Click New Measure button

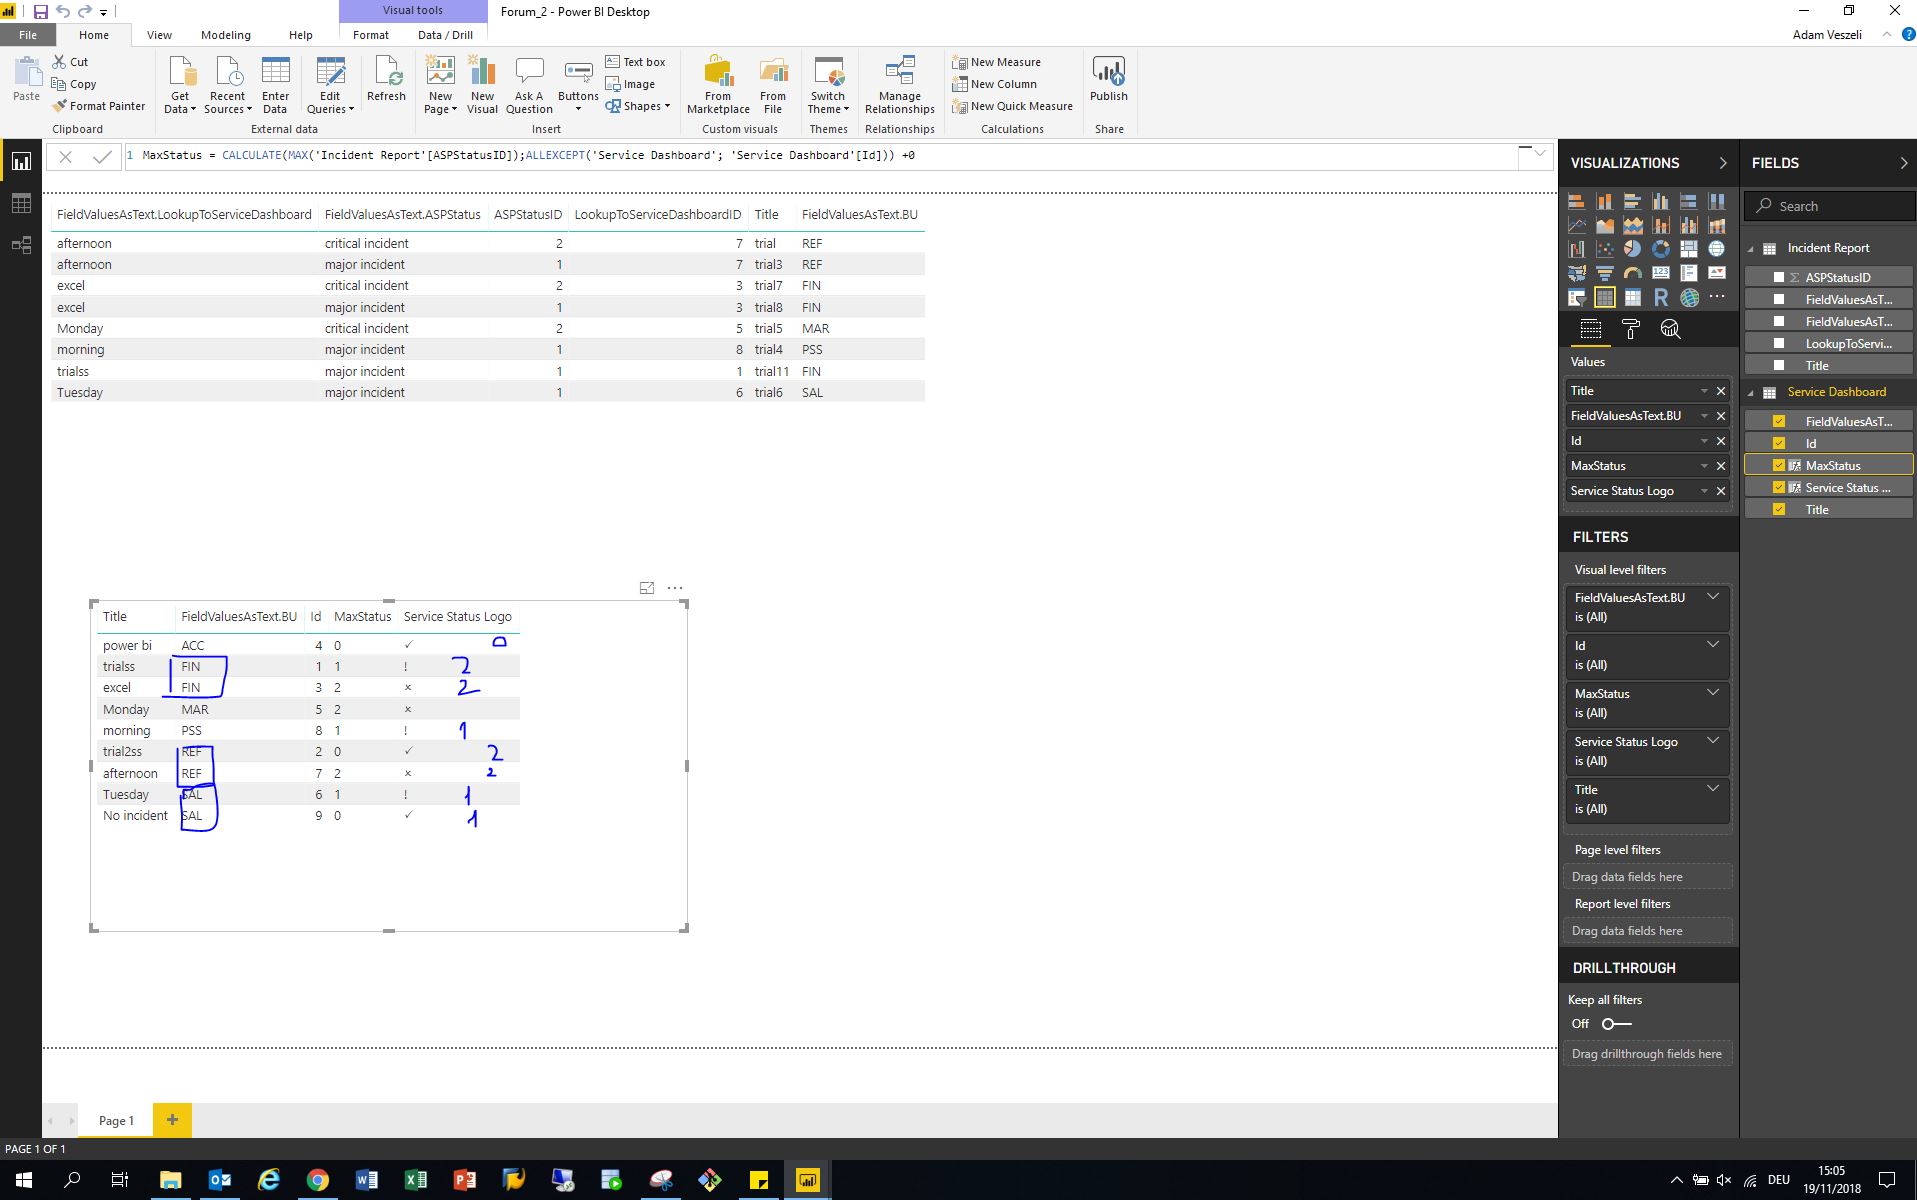pos(996,62)
